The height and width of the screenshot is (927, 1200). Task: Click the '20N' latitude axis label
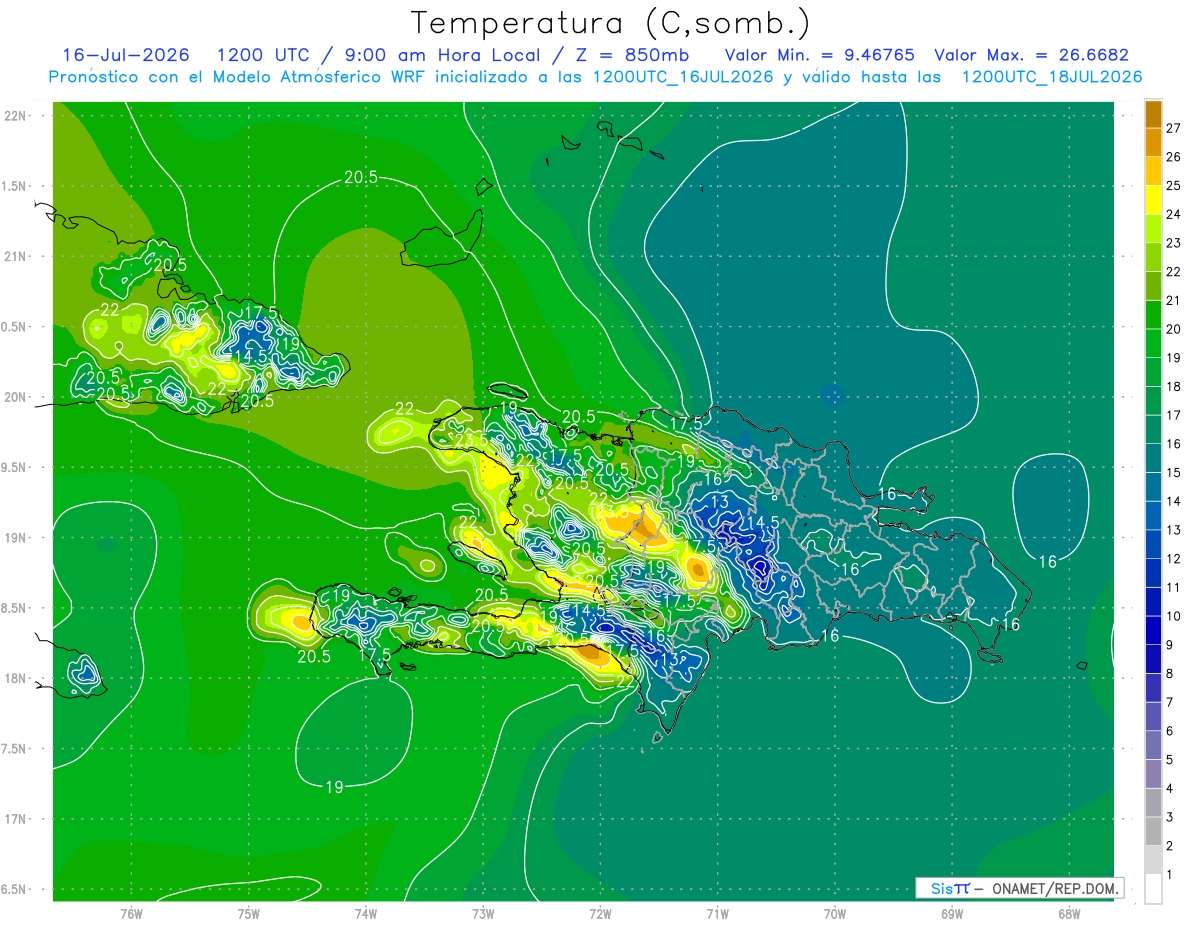16,397
